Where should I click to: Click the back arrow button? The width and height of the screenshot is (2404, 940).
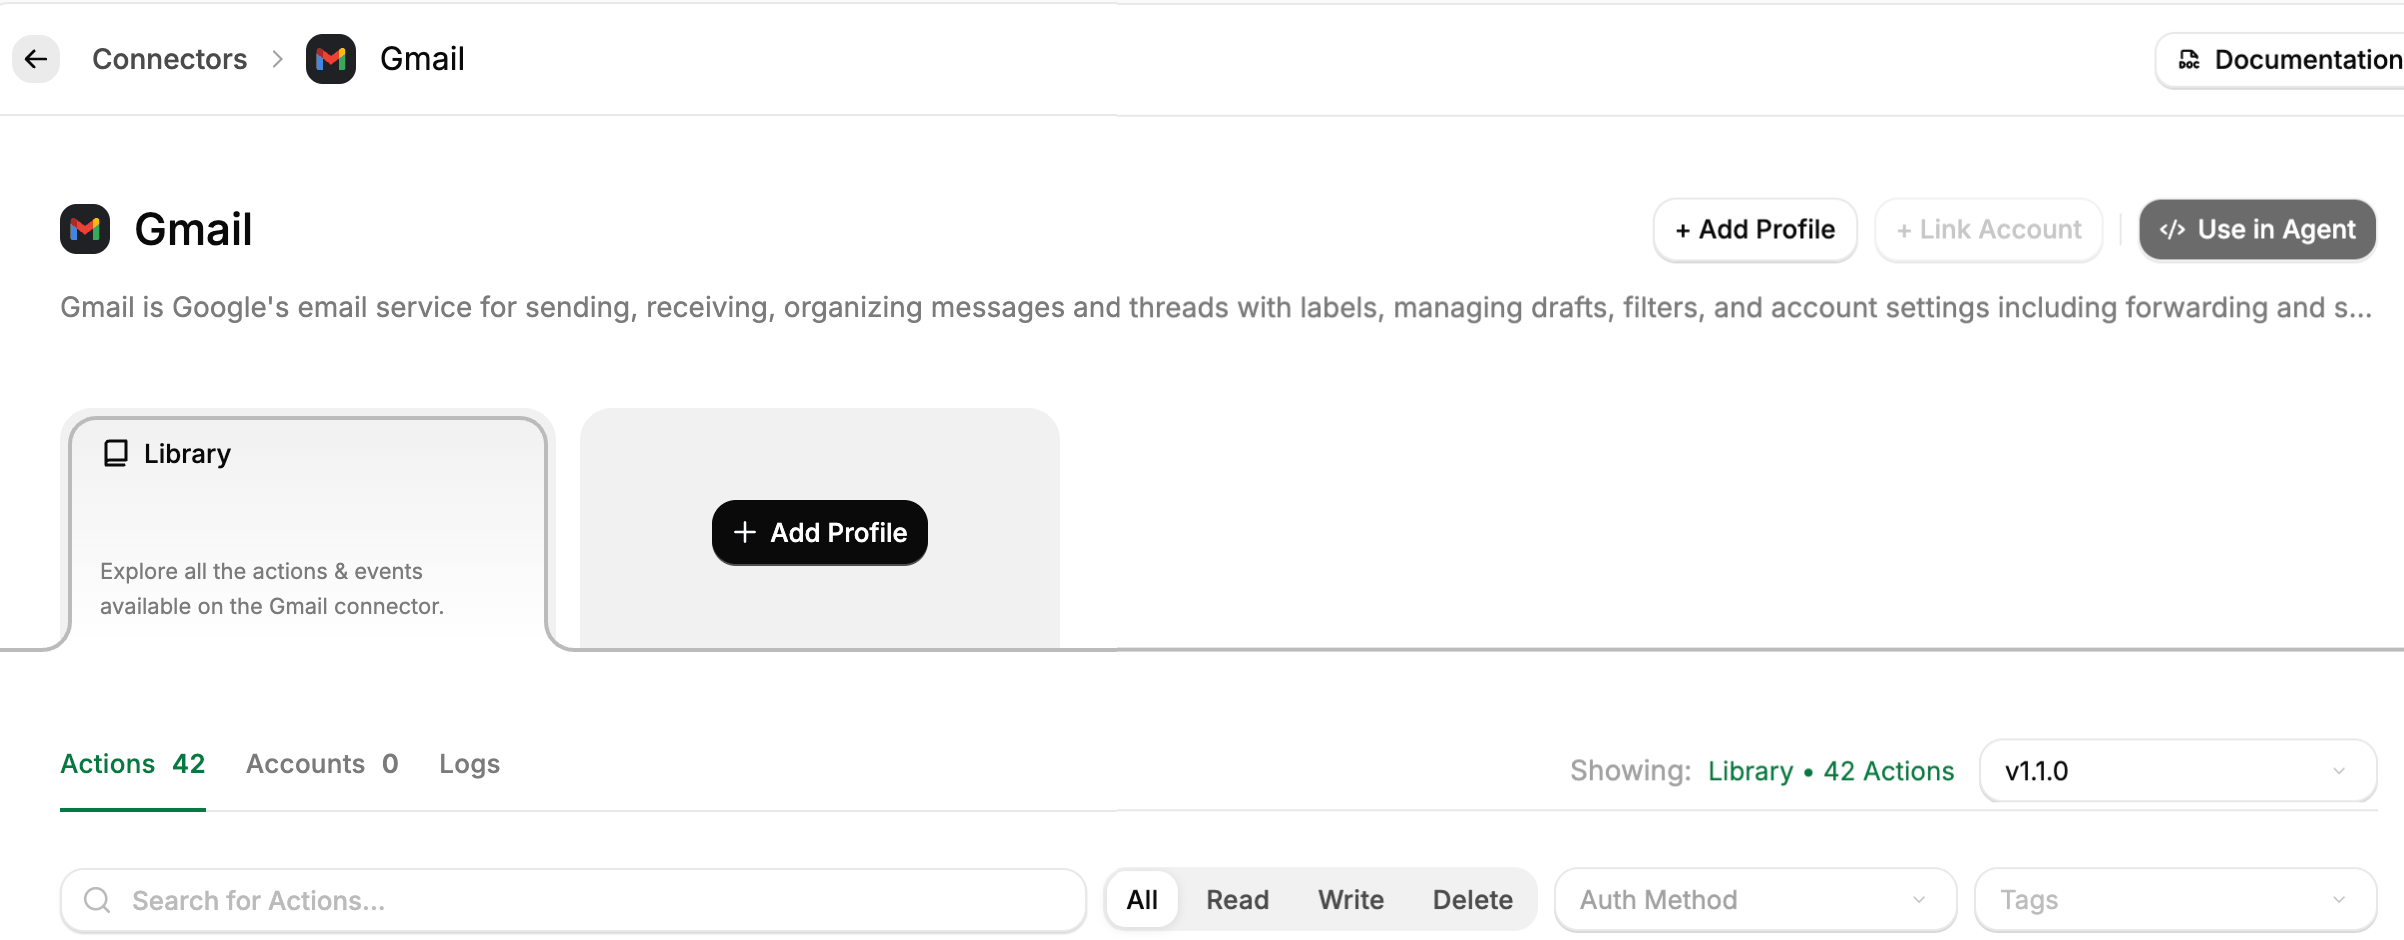pyautogui.click(x=36, y=59)
